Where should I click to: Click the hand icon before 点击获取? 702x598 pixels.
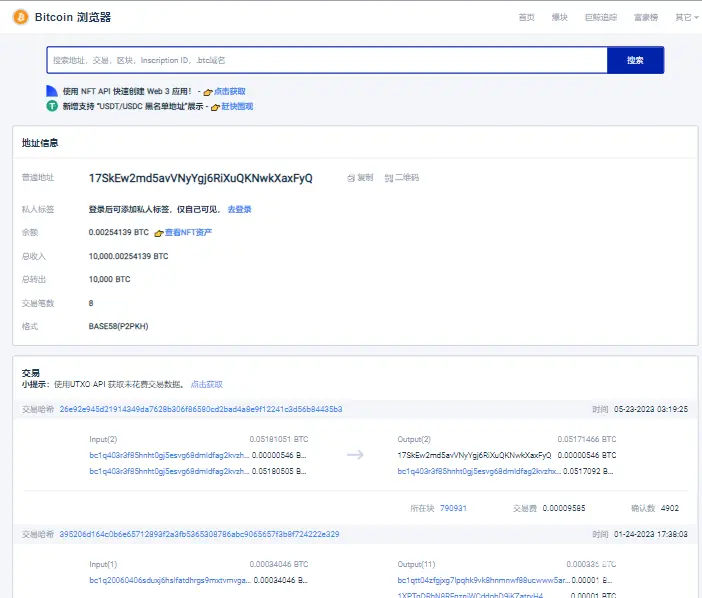[208, 92]
